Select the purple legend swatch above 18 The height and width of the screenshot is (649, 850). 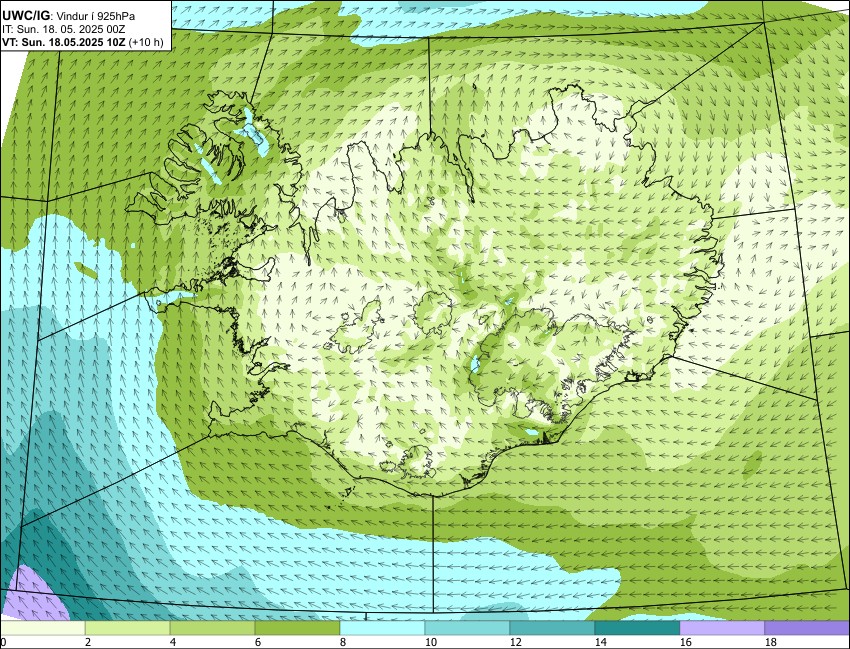(807, 628)
